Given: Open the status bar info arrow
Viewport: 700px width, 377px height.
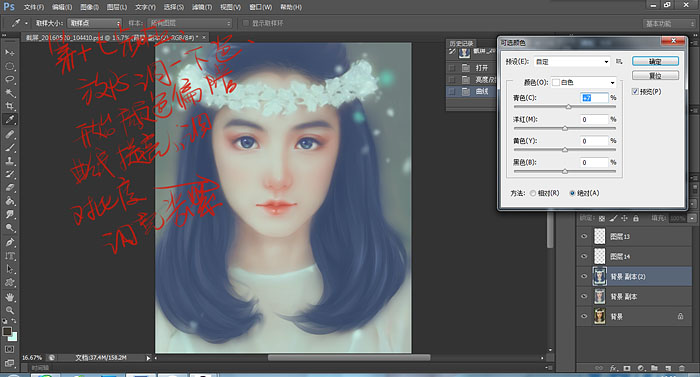Looking at the screenshot, I should (148, 358).
